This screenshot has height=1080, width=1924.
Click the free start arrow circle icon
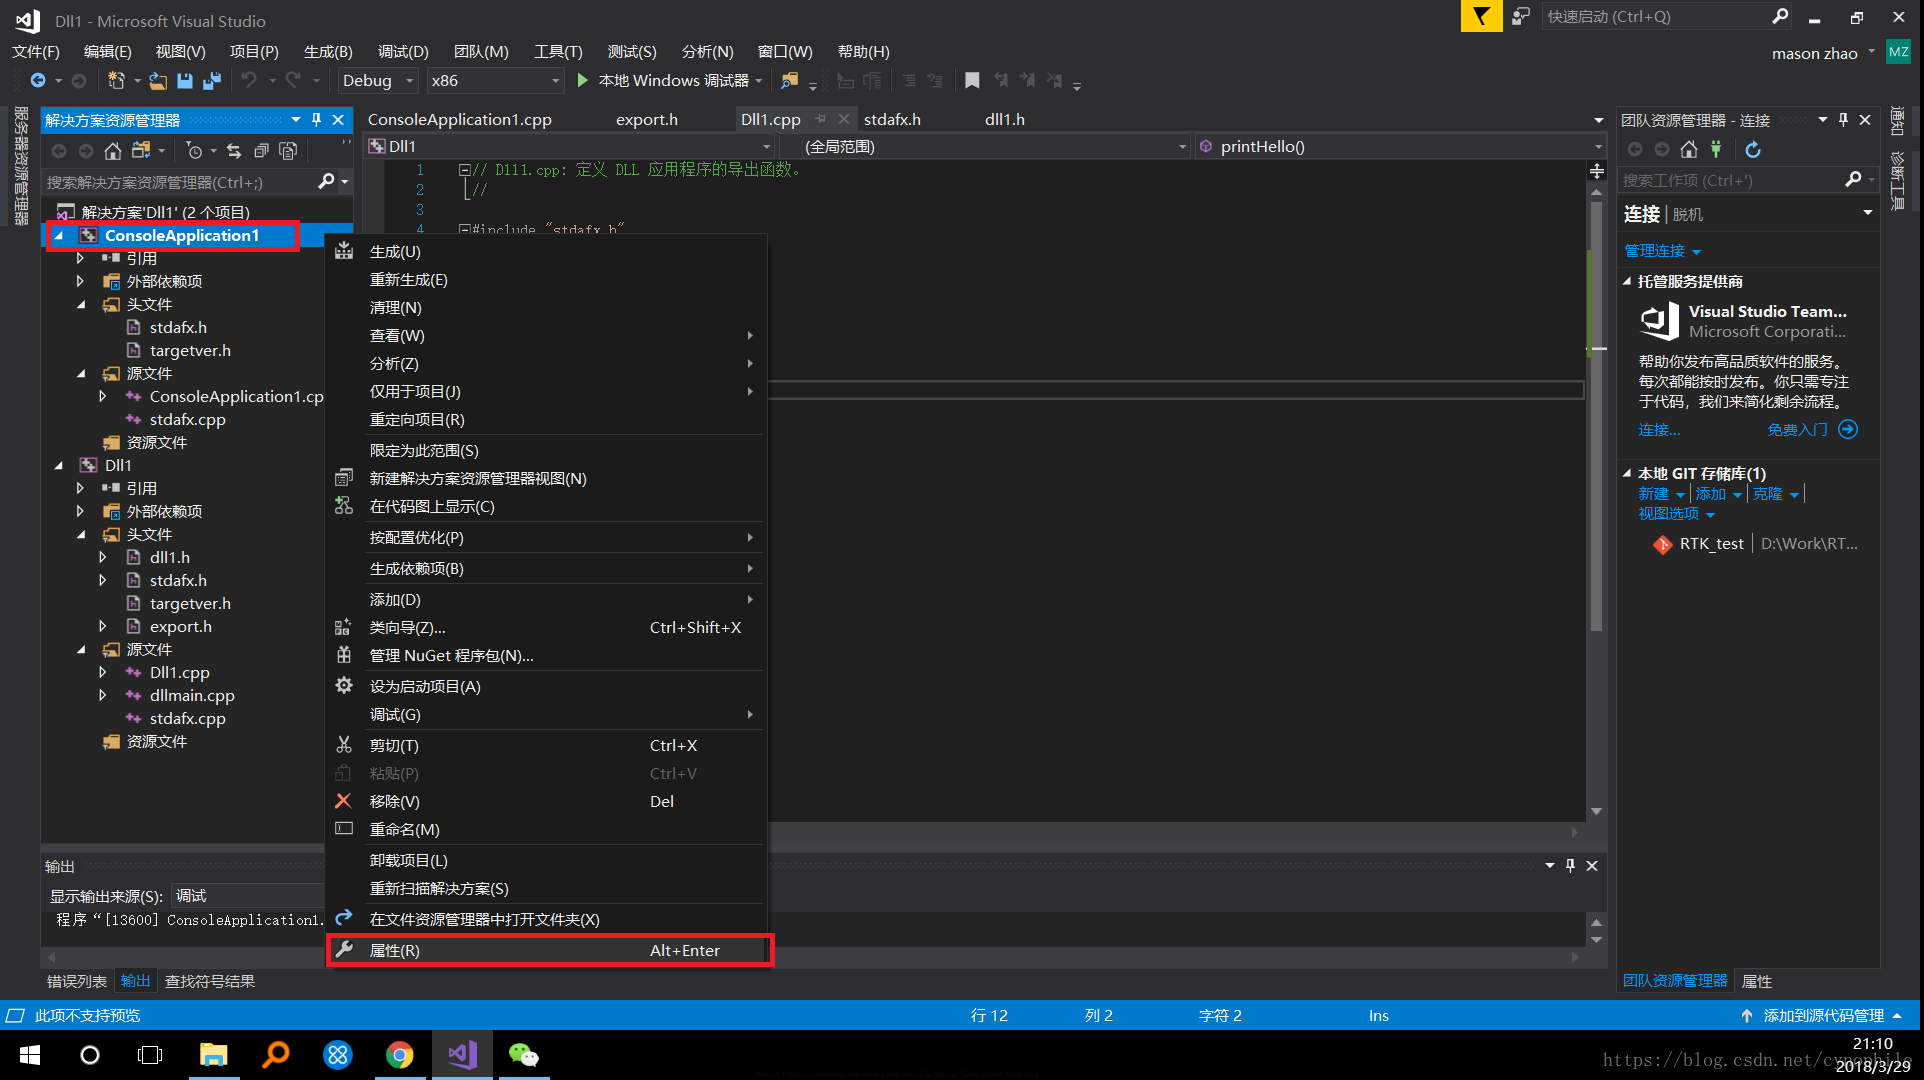point(1848,429)
